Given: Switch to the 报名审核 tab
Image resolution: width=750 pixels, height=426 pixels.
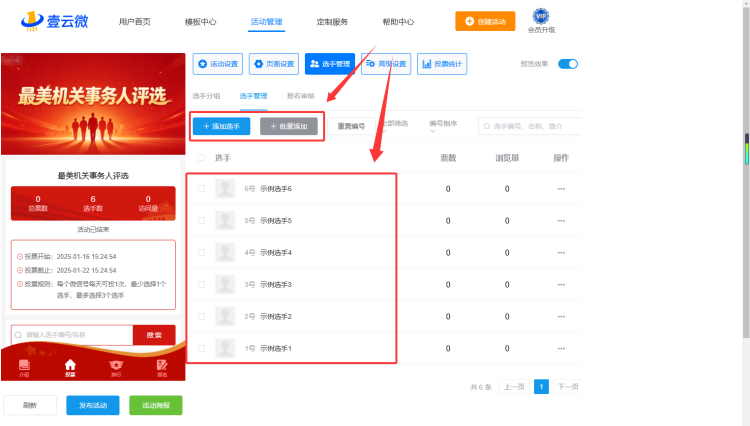Looking at the screenshot, I should click(x=300, y=96).
